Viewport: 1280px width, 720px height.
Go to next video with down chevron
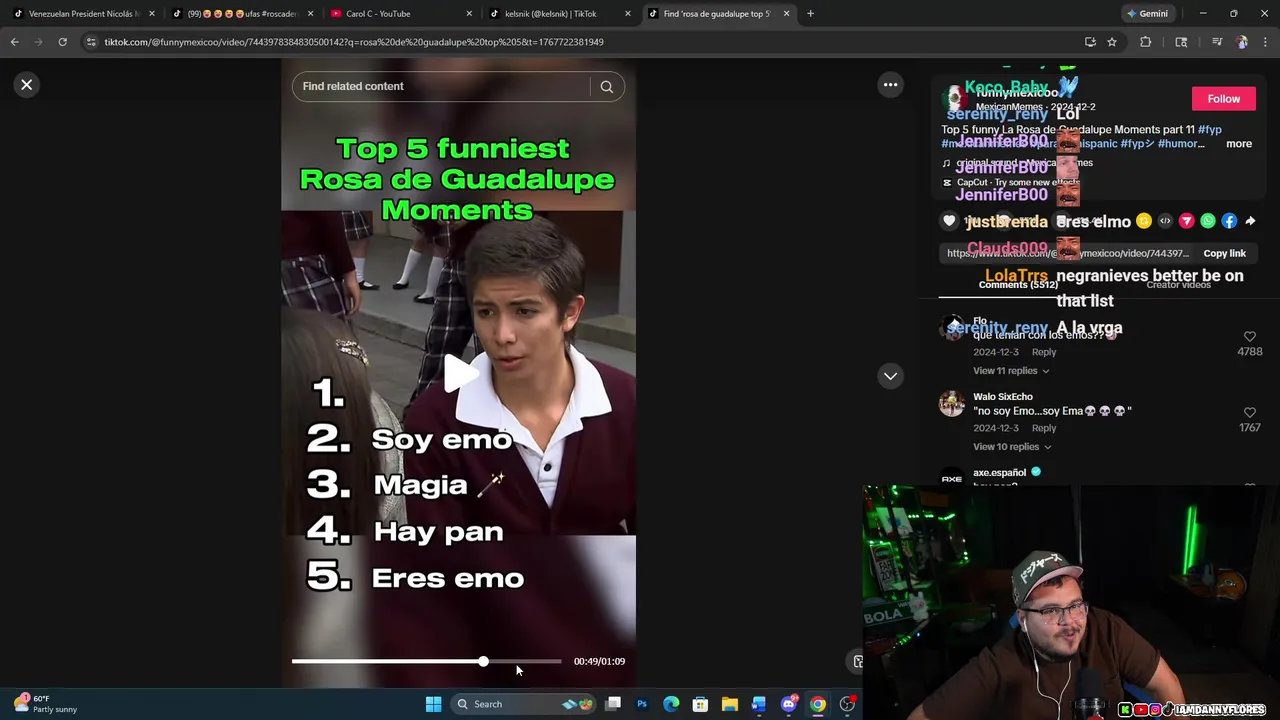click(x=890, y=376)
